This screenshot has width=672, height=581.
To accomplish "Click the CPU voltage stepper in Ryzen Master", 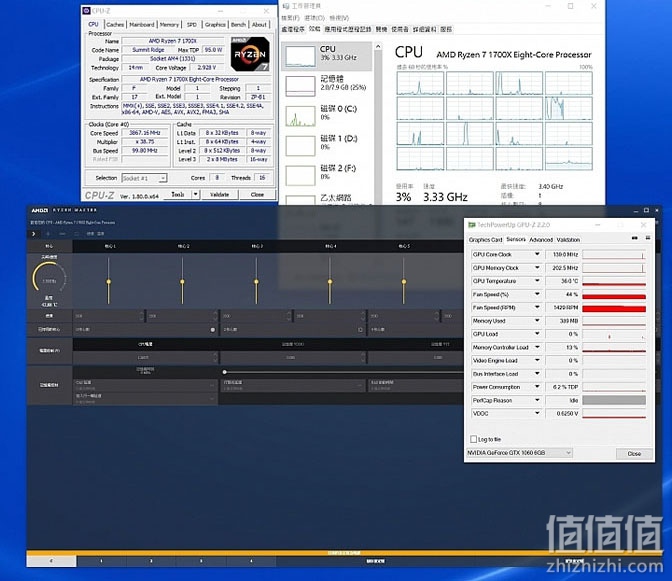I will coord(215,357).
